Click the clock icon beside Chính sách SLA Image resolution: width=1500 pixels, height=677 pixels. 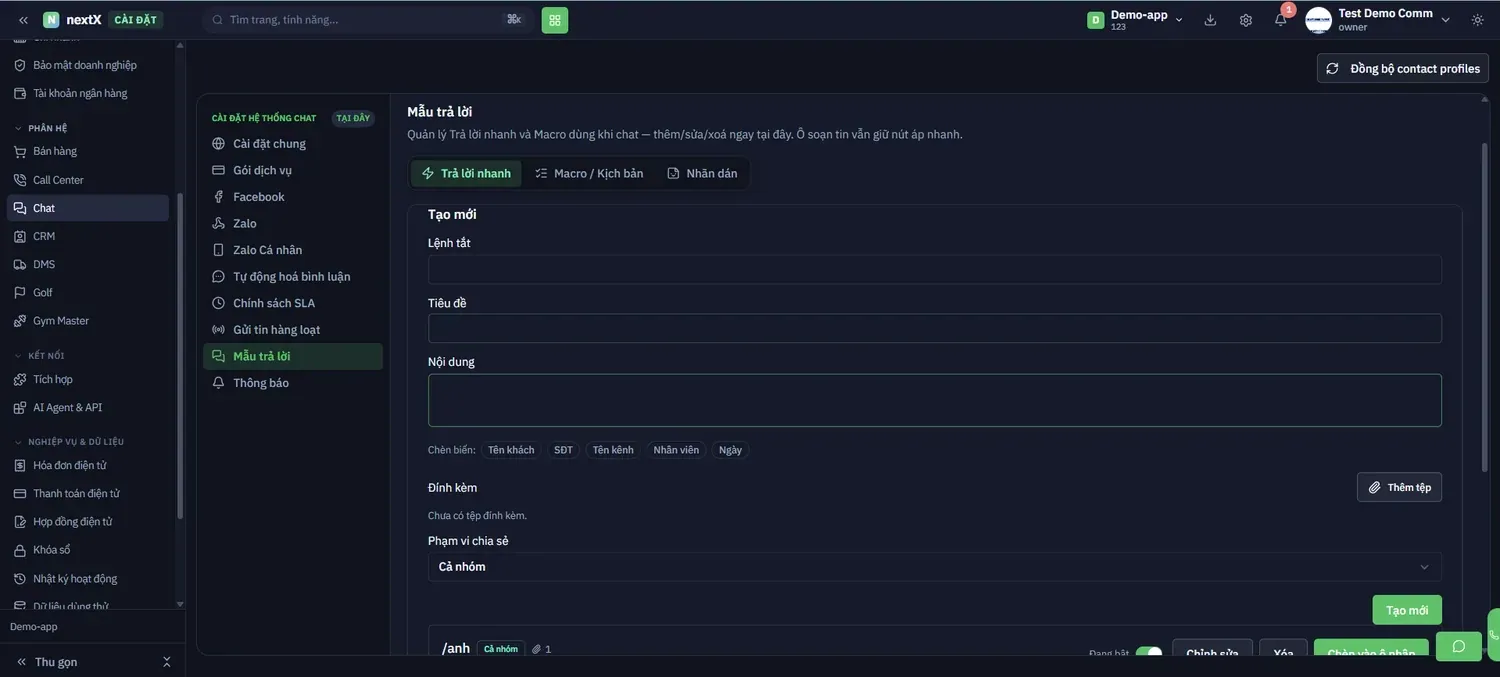coord(218,303)
